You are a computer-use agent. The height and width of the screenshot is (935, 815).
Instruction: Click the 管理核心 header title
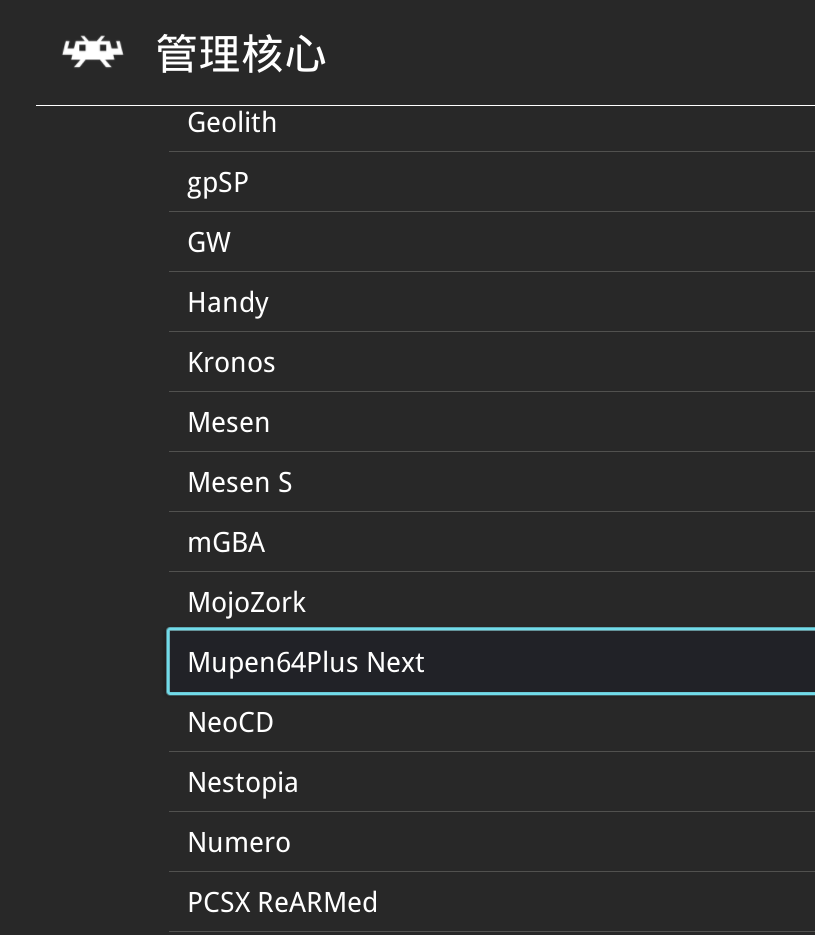pos(241,54)
